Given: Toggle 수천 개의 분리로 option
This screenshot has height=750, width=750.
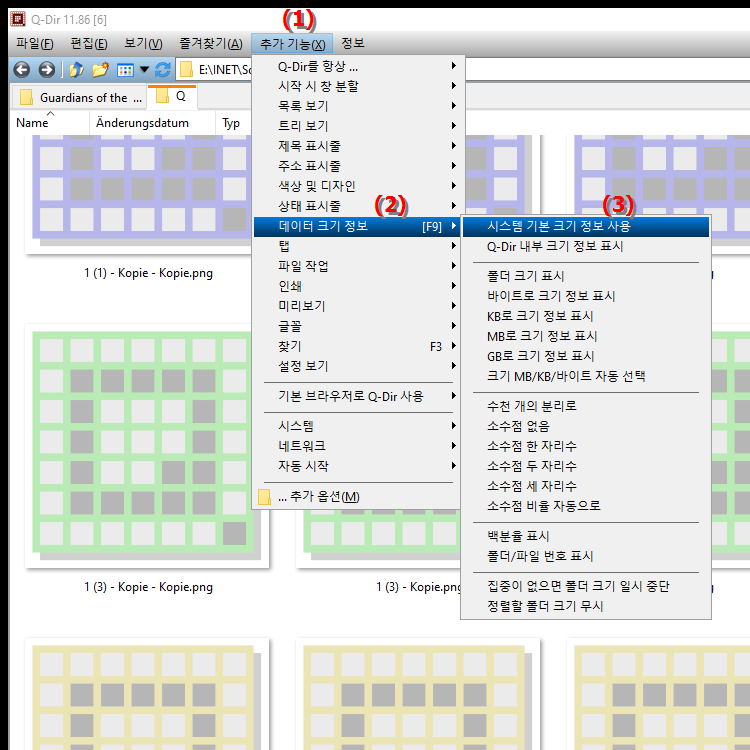Looking at the screenshot, I should coord(585,406).
